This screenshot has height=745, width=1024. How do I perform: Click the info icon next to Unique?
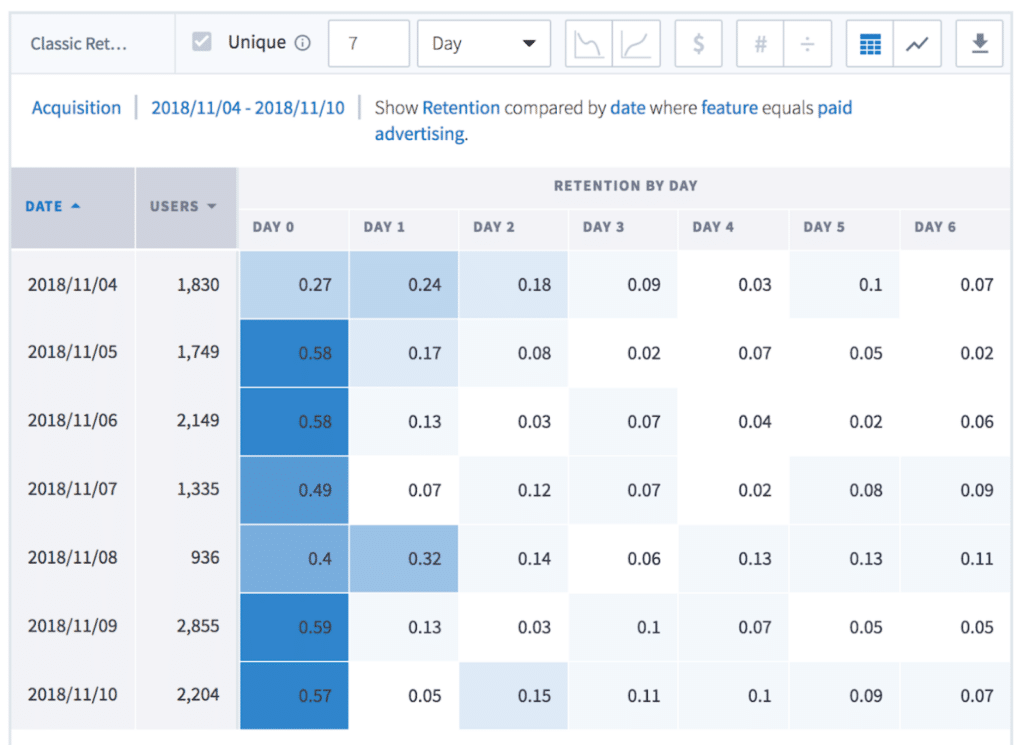[x=303, y=44]
